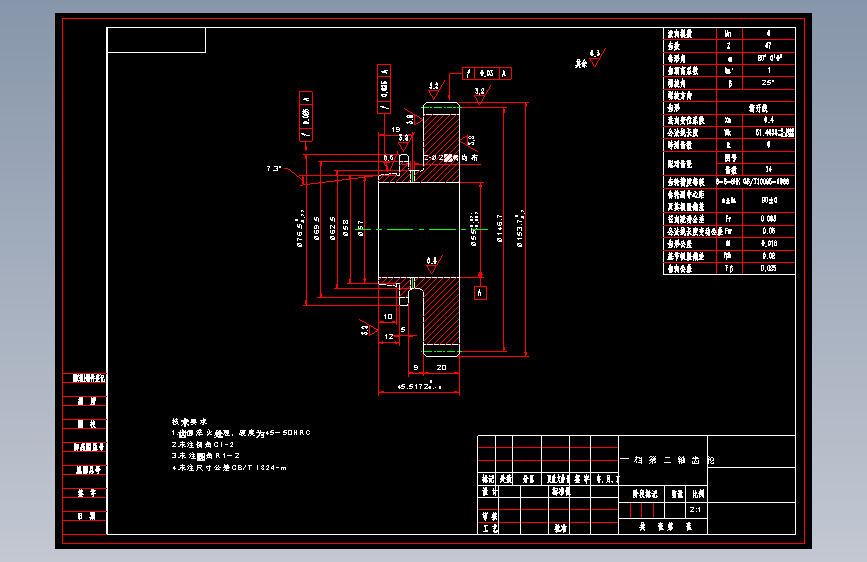
Task: Pick the "Ø58" diameter dimension
Action: (x=346, y=228)
